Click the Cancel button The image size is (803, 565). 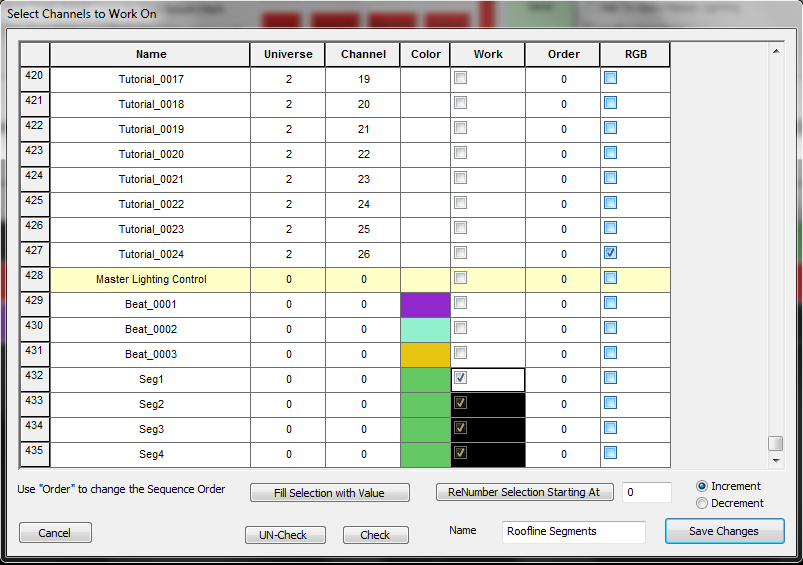(55, 533)
